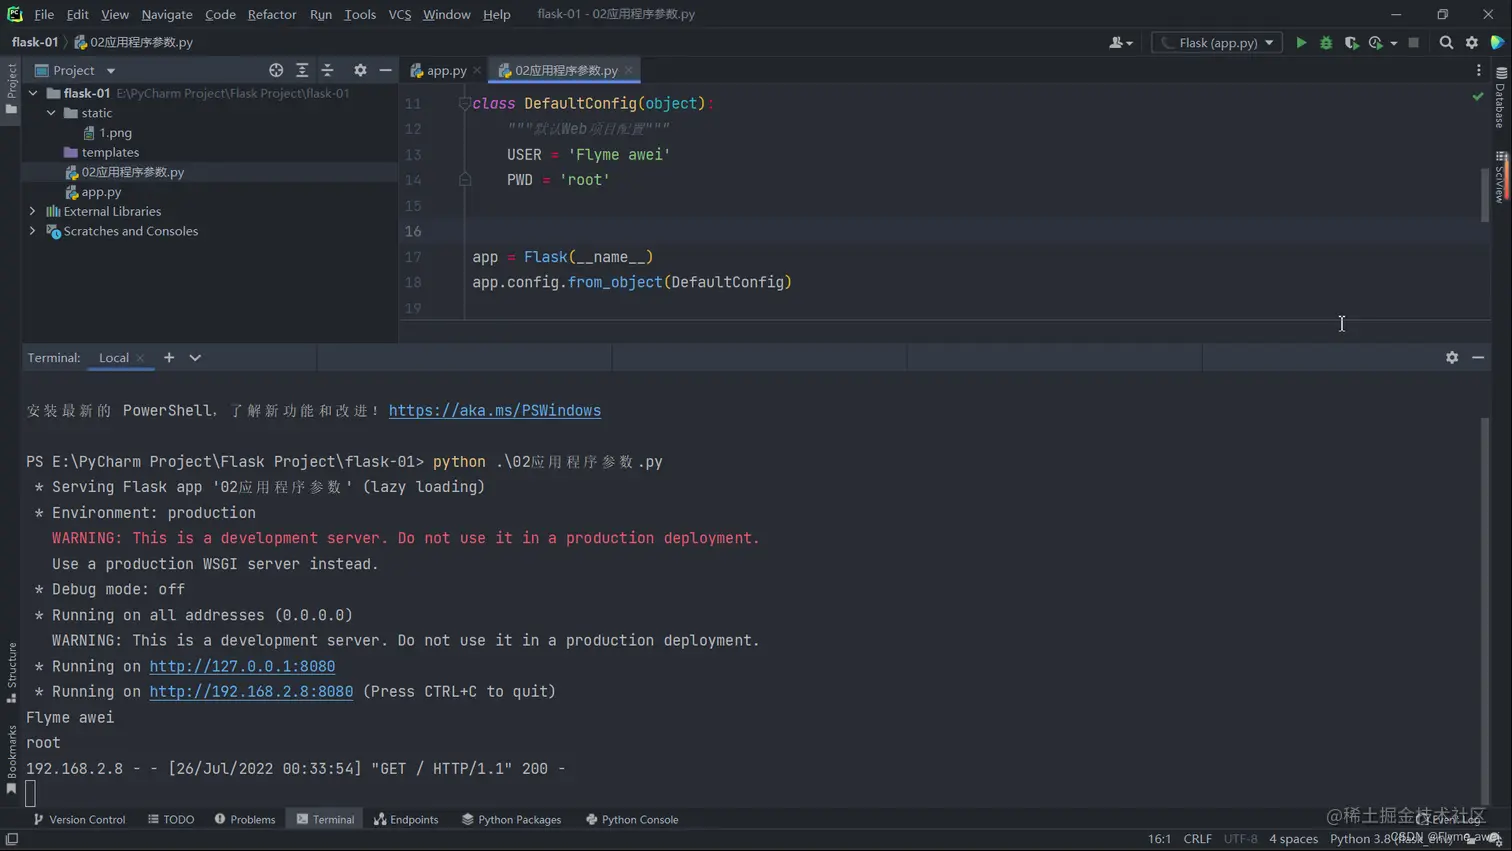Open http://127.0.0.1:8080 link in terminal
Image resolution: width=1512 pixels, height=851 pixels.
click(x=242, y=666)
